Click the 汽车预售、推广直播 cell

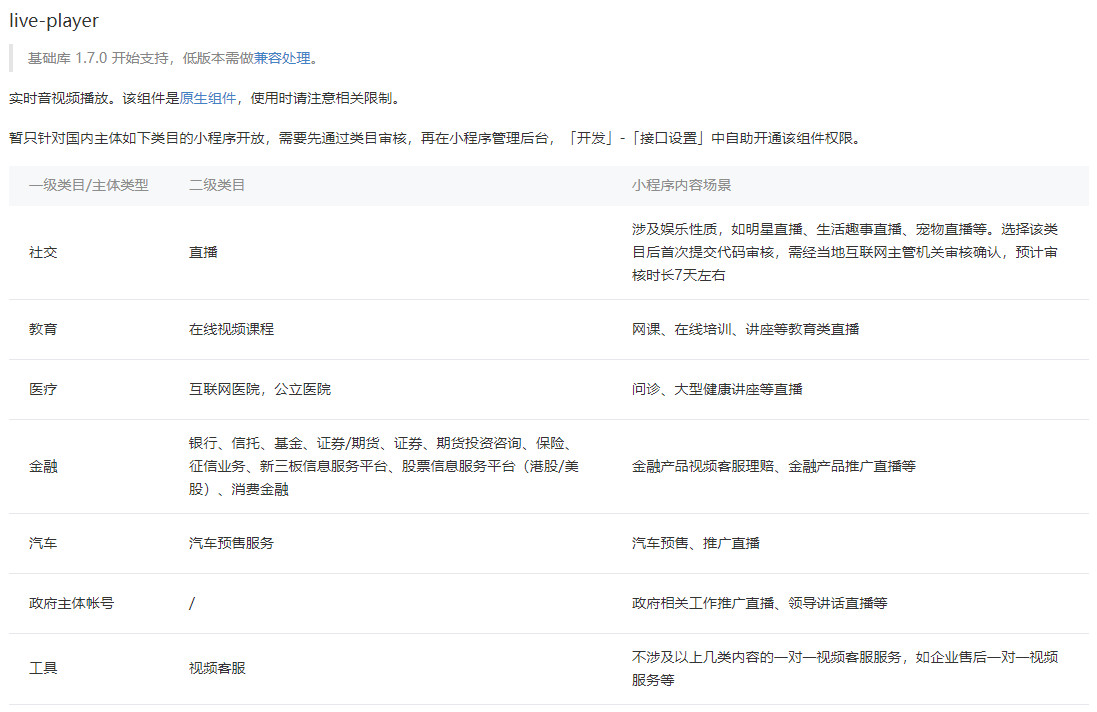tap(695, 543)
